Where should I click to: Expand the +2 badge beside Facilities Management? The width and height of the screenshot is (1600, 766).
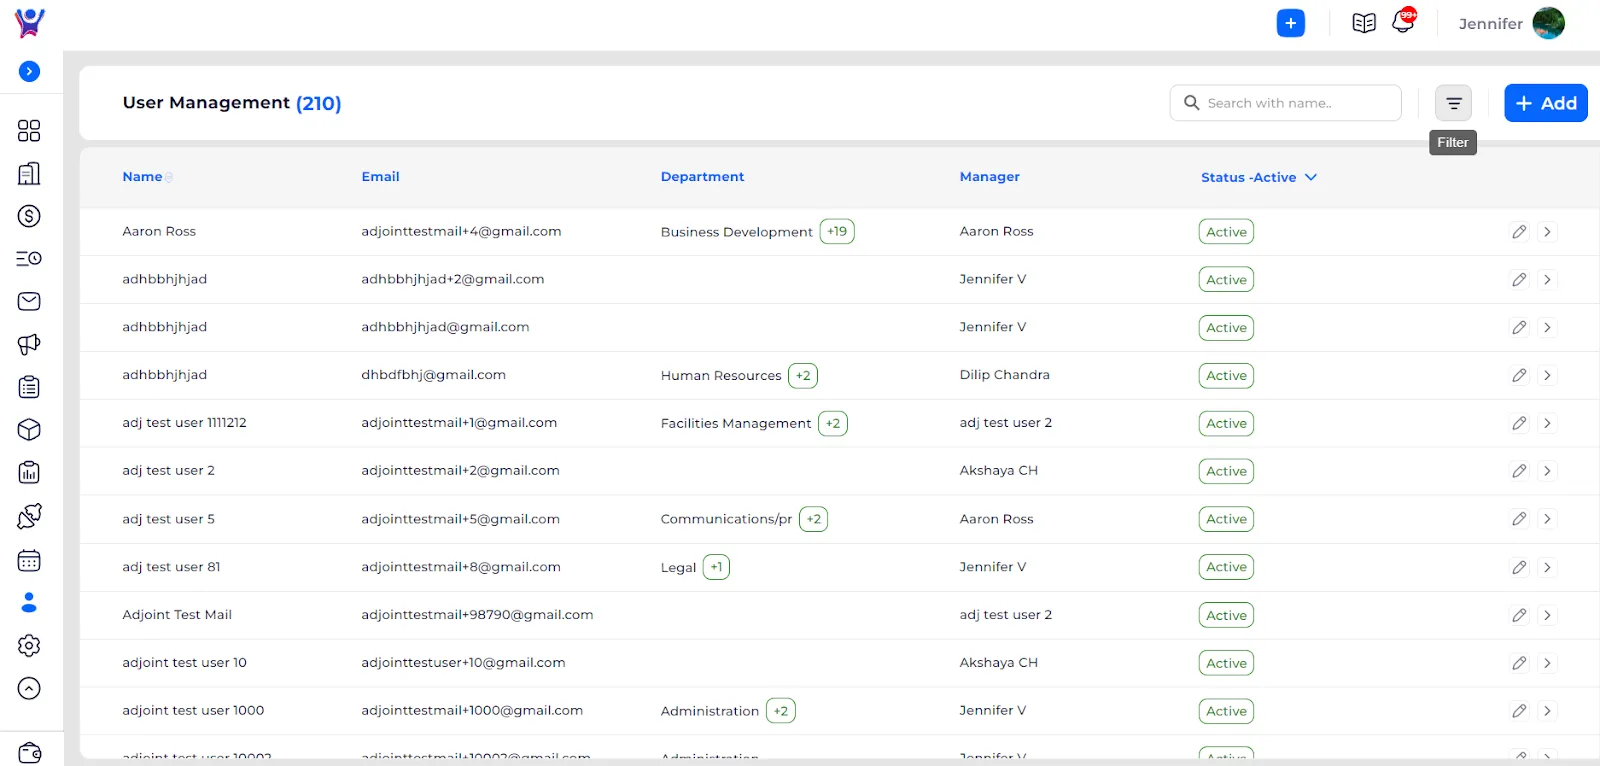point(833,423)
